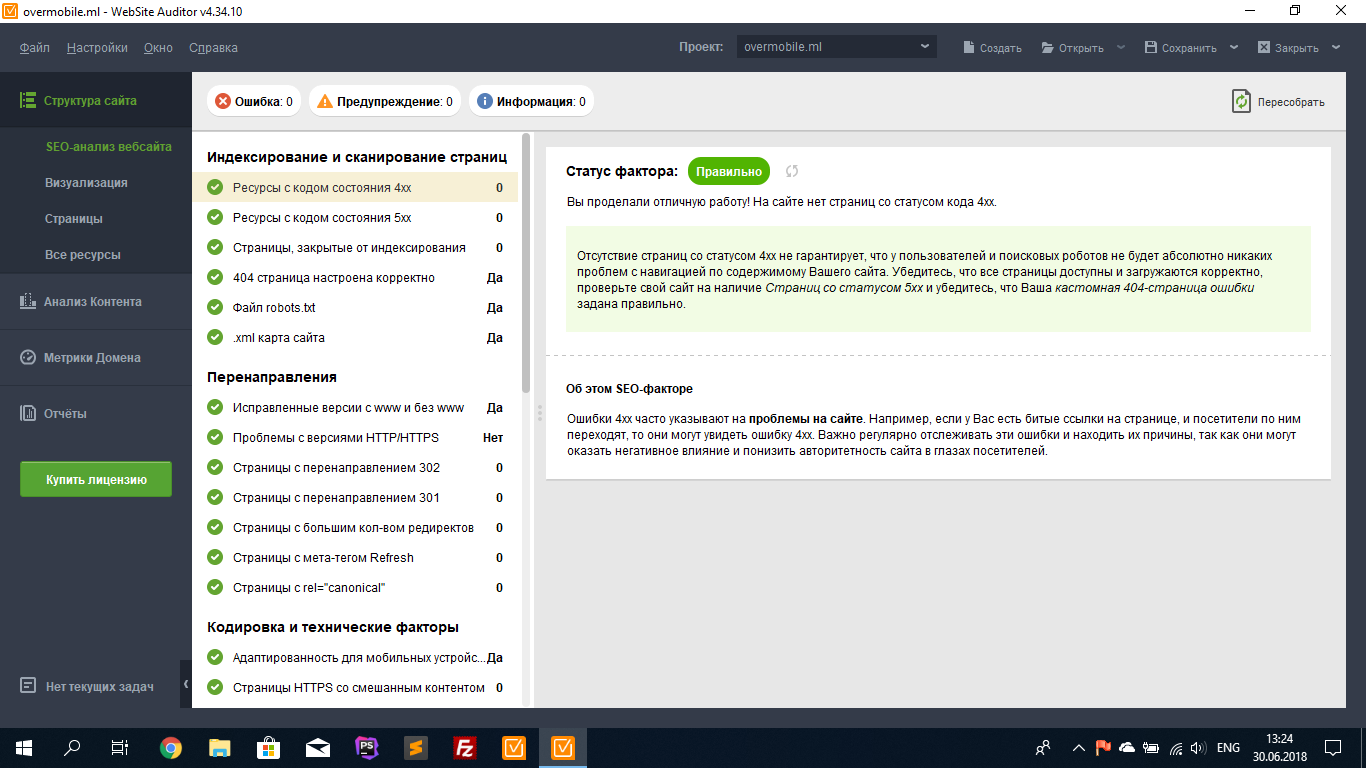Screen dimensions: 1366x768
Task: Click the Структура сайта sidebar icon
Action: click(28, 100)
